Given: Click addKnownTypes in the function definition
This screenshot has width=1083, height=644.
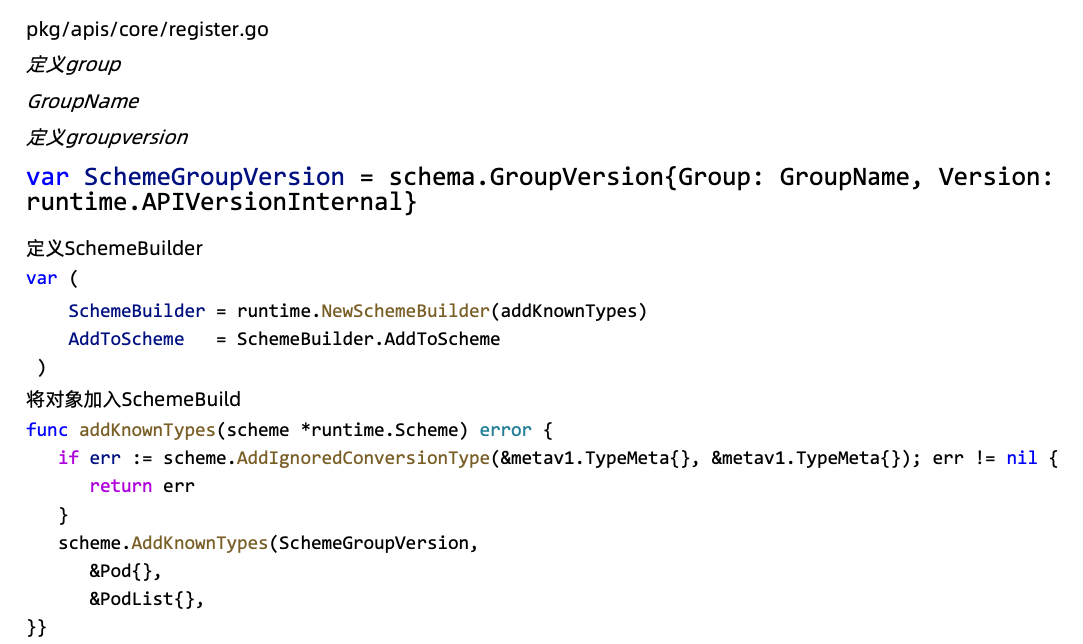Looking at the screenshot, I should 147,430.
